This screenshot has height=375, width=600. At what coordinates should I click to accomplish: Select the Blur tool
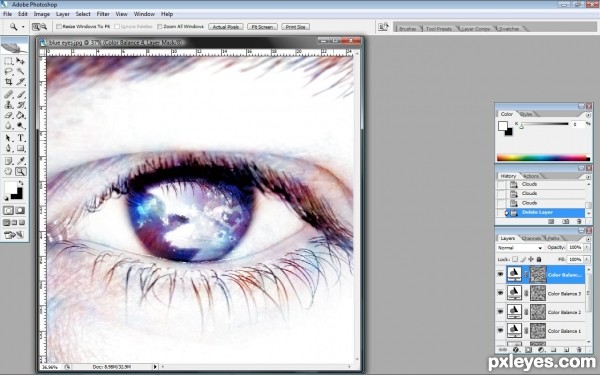(8, 126)
